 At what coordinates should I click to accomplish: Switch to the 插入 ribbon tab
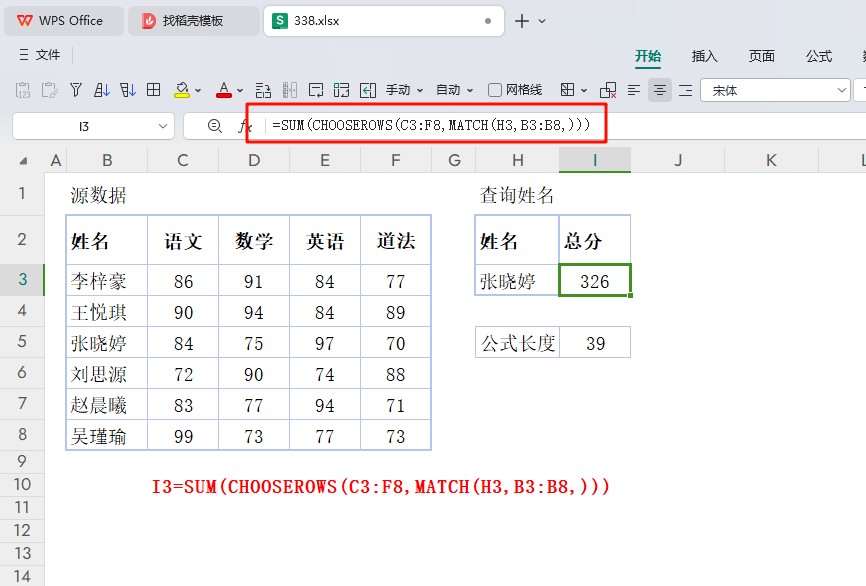[x=705, y=56]
